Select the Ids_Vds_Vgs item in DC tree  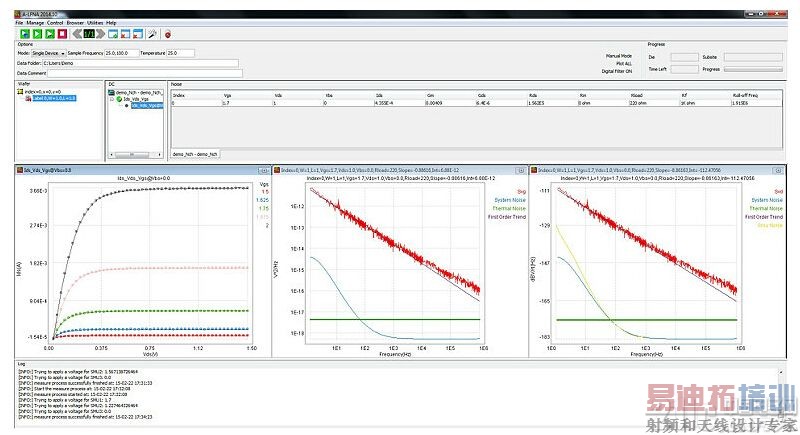click(x=136, y=99)
